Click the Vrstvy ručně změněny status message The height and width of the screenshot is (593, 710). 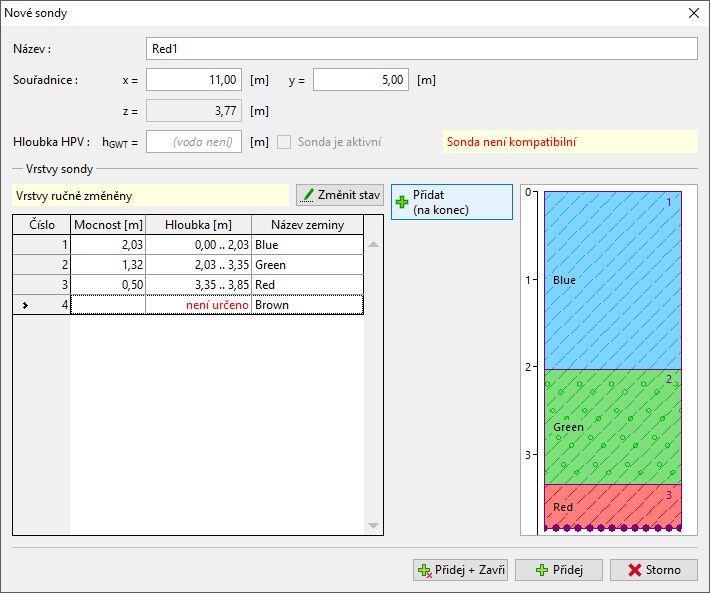tap(150, 196)
